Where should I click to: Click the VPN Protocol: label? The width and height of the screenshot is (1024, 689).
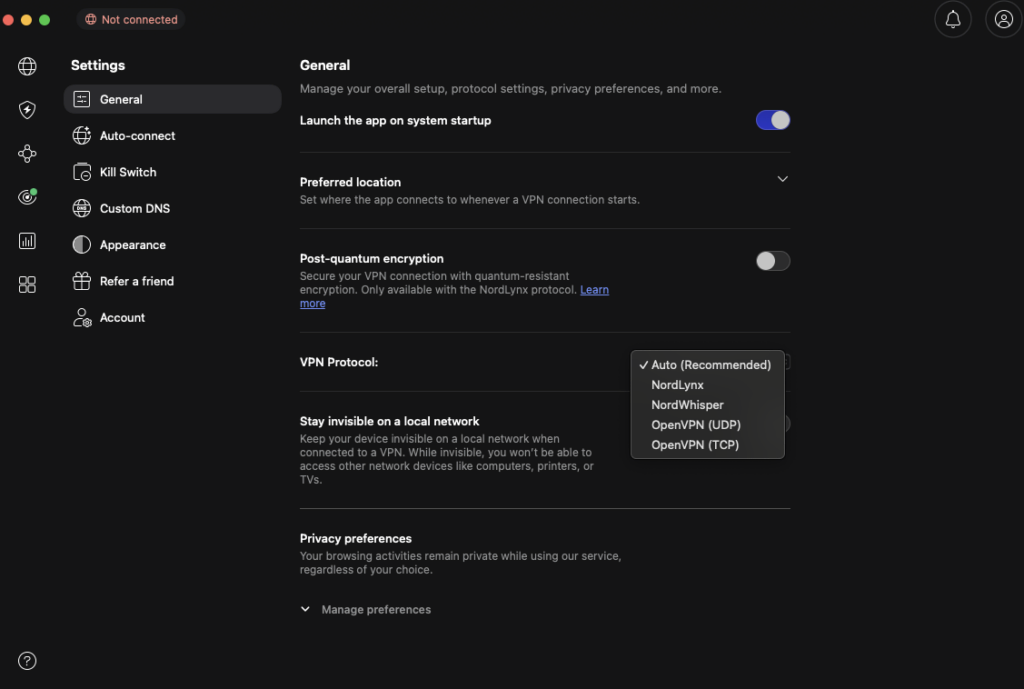(339, 362)
